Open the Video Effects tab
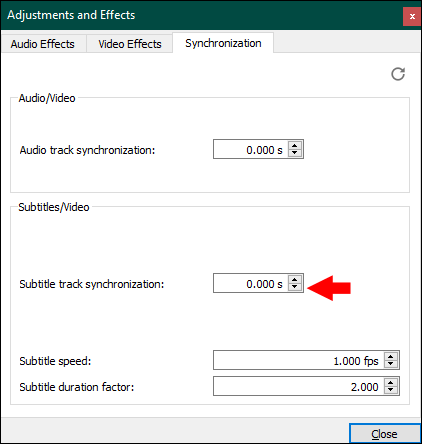422x444 pixels. [130, 44]
